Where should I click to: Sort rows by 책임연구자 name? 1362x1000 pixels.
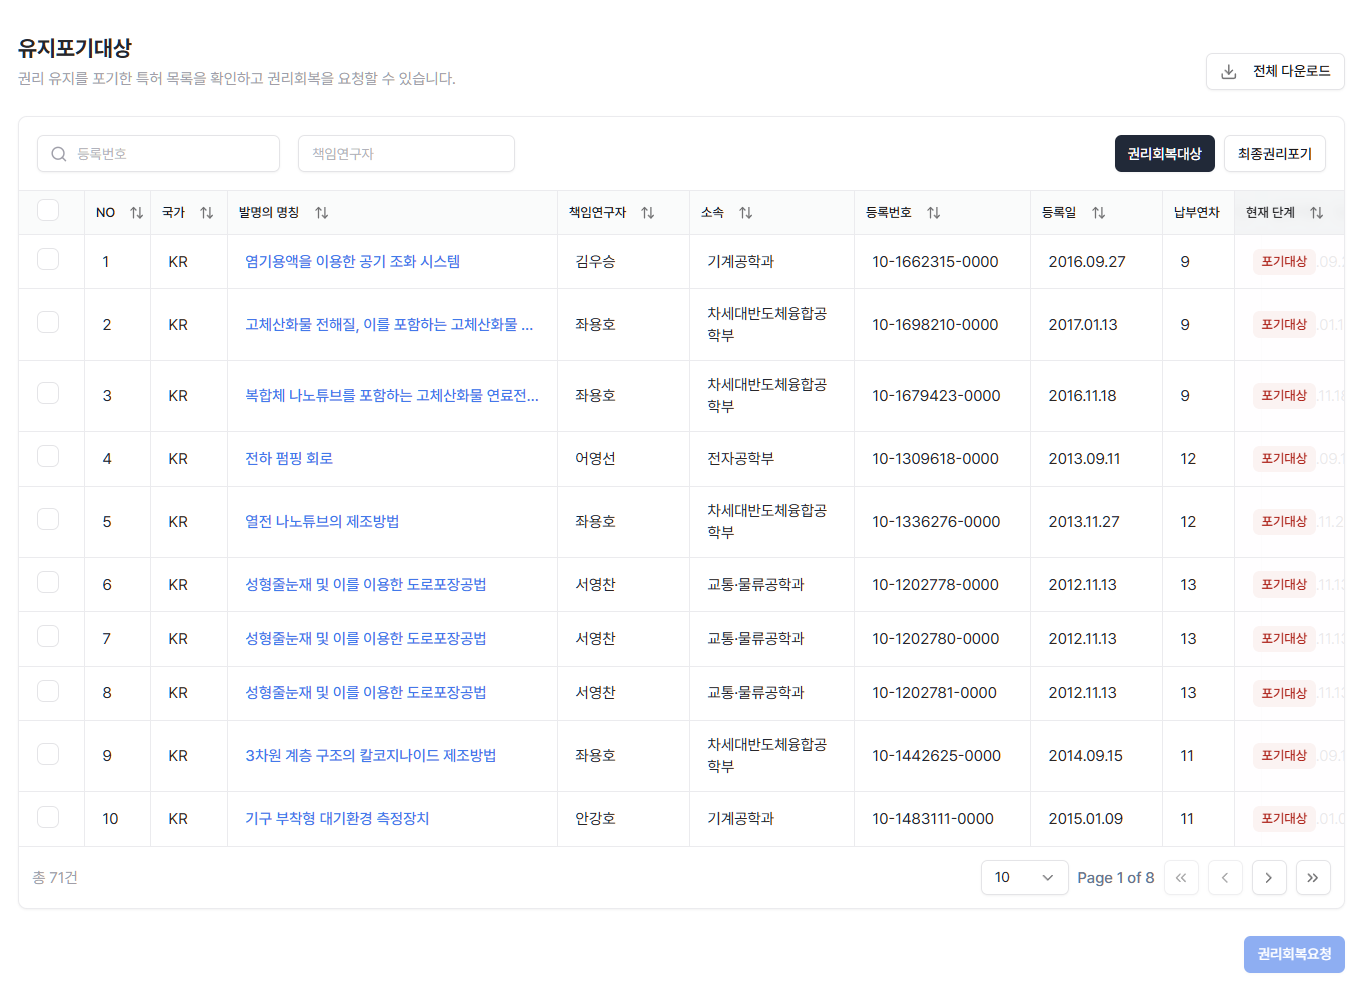647,212
